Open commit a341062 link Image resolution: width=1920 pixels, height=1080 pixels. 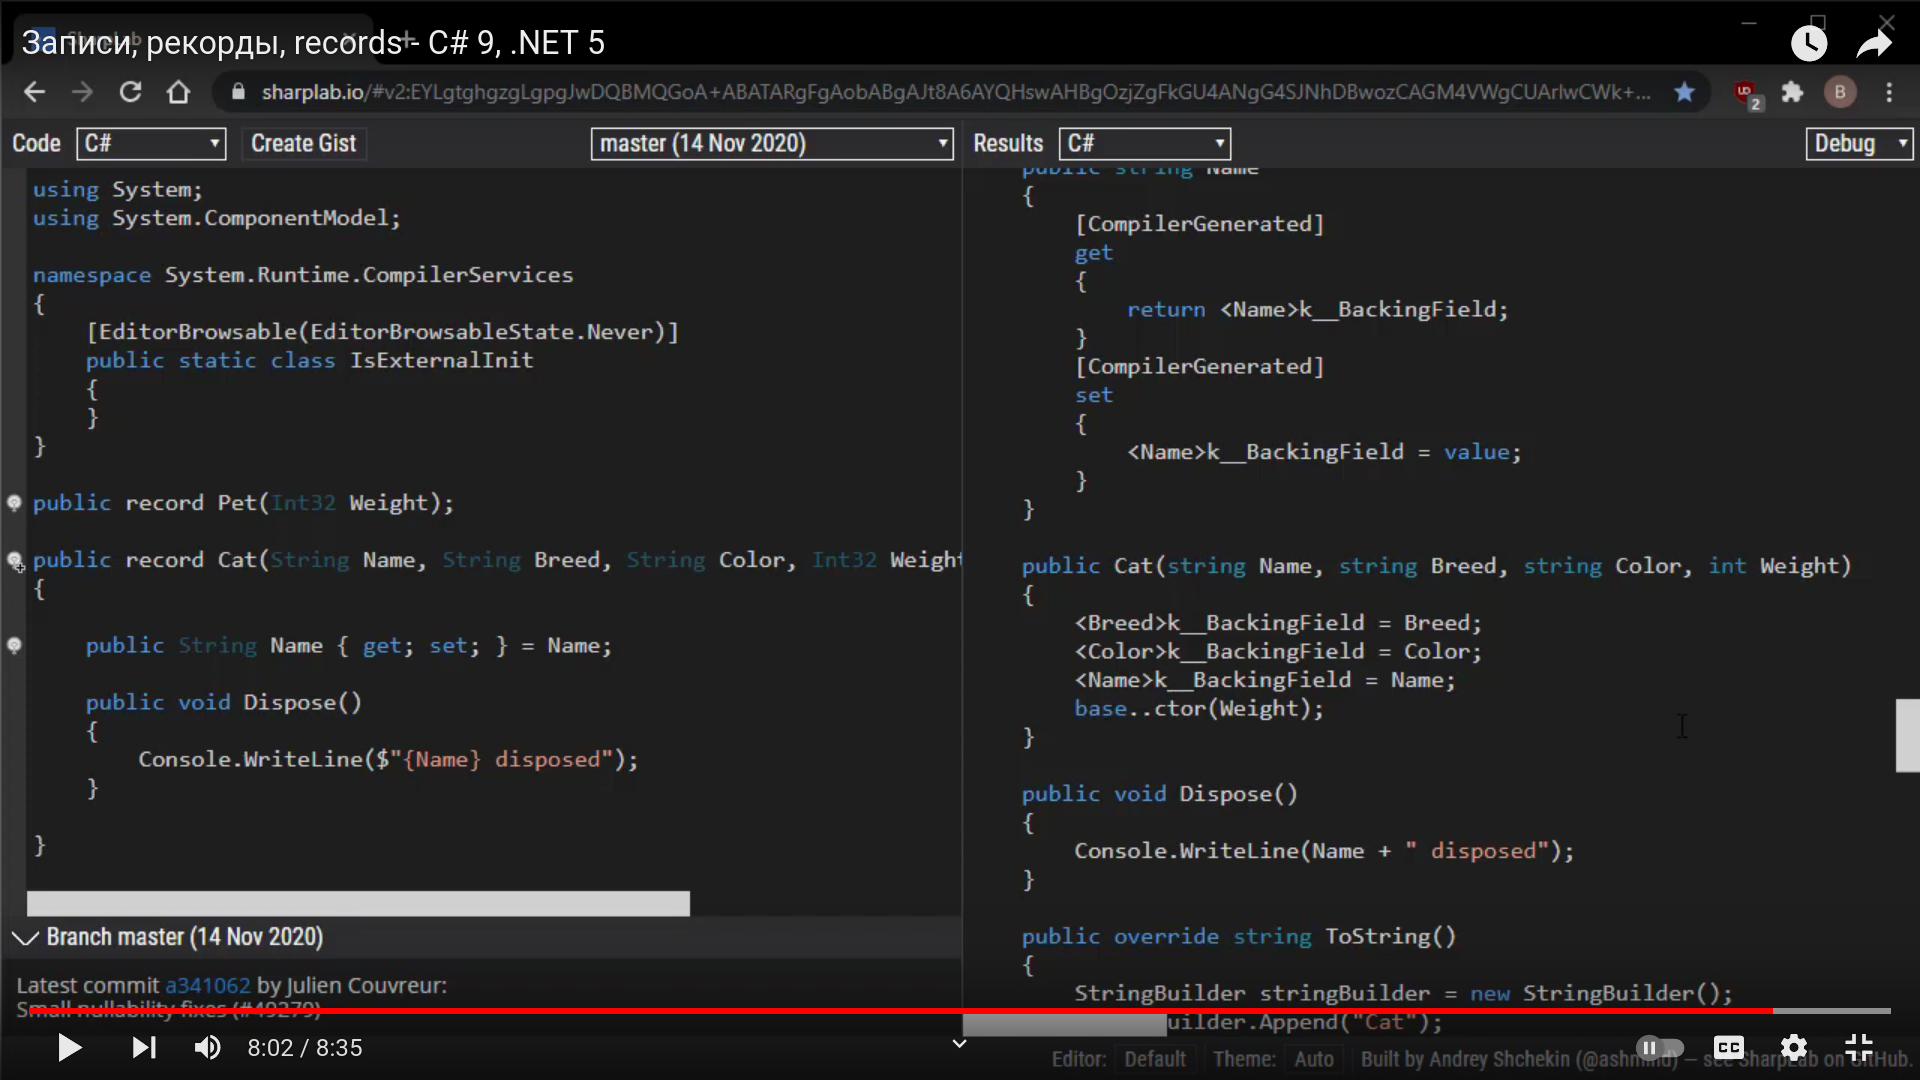click(207, 986)
